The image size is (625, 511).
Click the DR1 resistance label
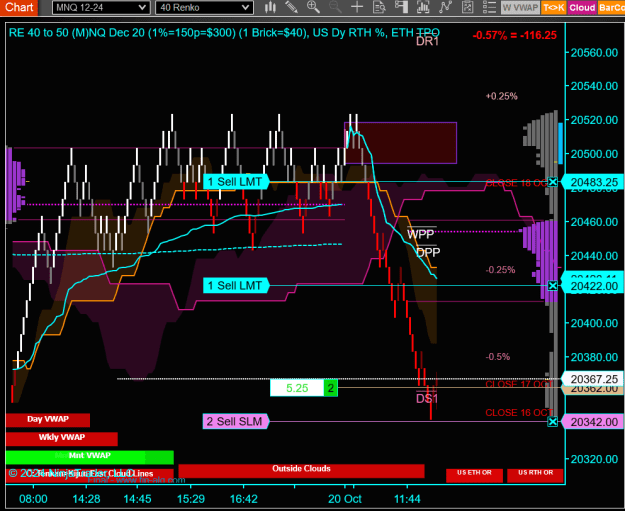(x=427, y=41)
